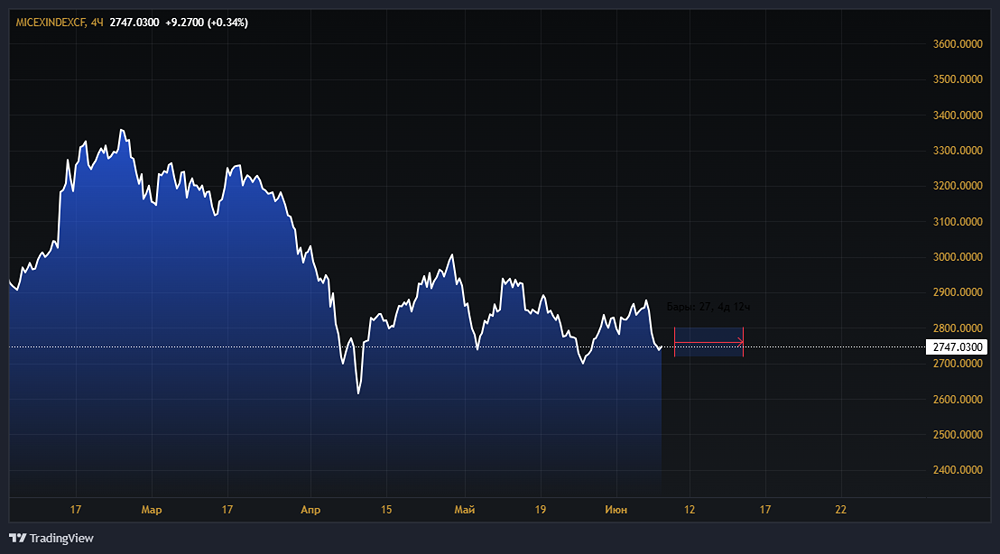Click date 12 on the time axis
Screen dimensions: 1000x554
coord(689,510)
